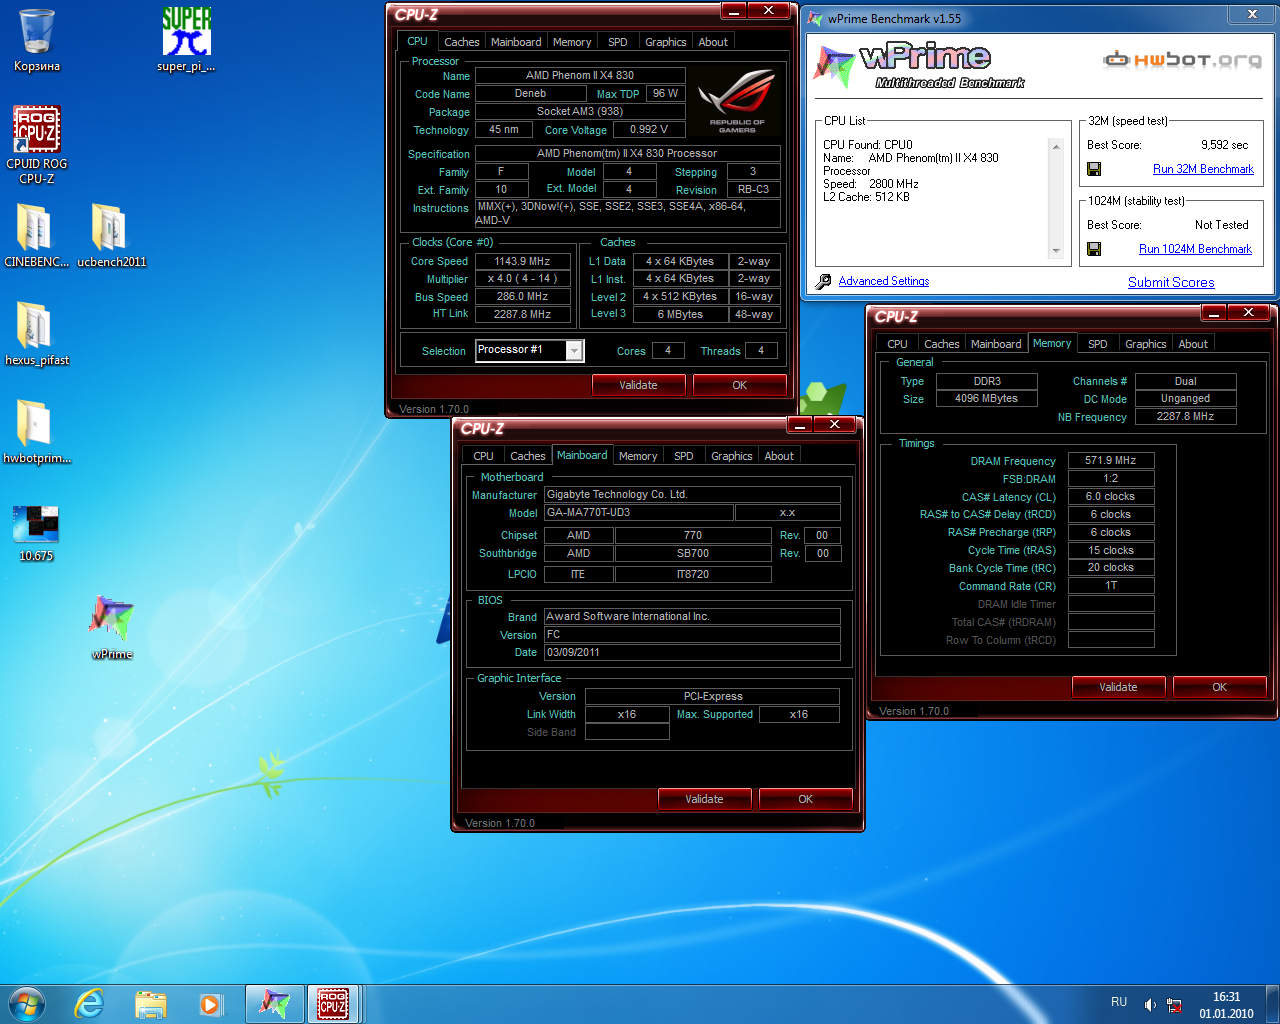Open Windows Media Player from taskbar

[210, 1004]
